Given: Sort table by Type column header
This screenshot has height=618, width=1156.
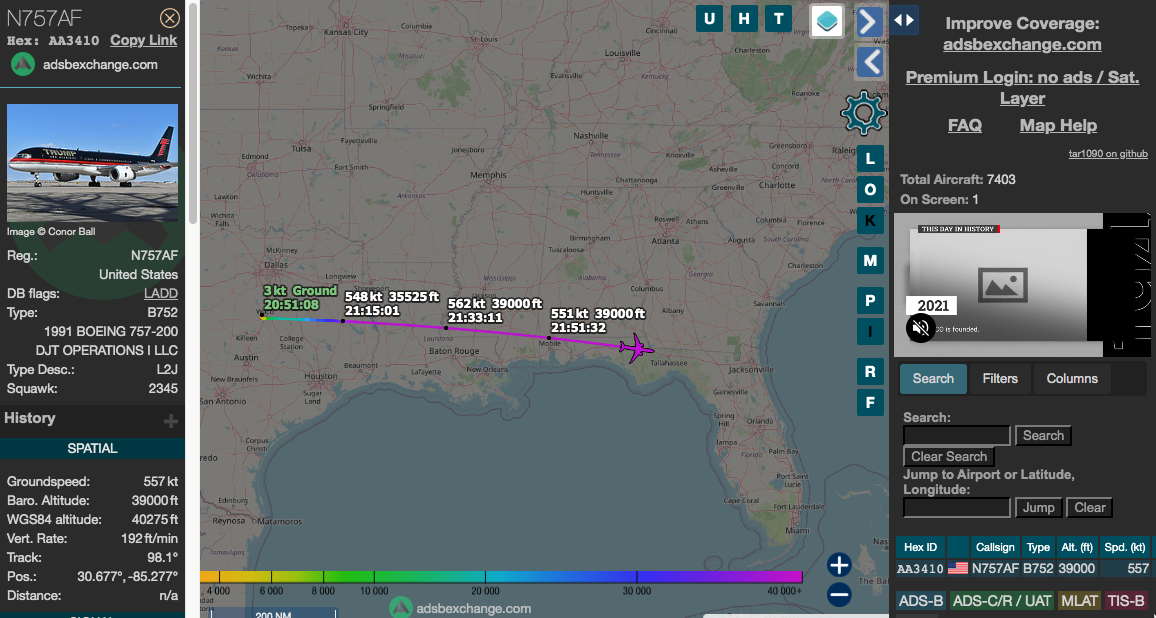Looking at the screenshot, I should pos(1038,547).
